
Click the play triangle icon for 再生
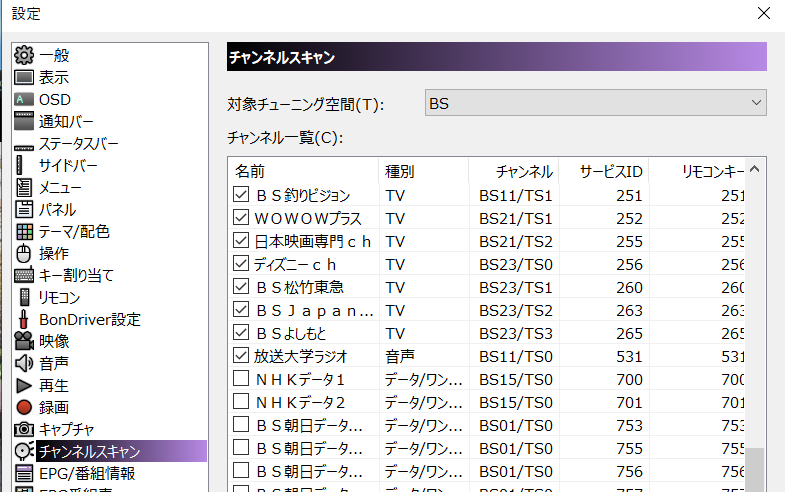coord(24,385)
